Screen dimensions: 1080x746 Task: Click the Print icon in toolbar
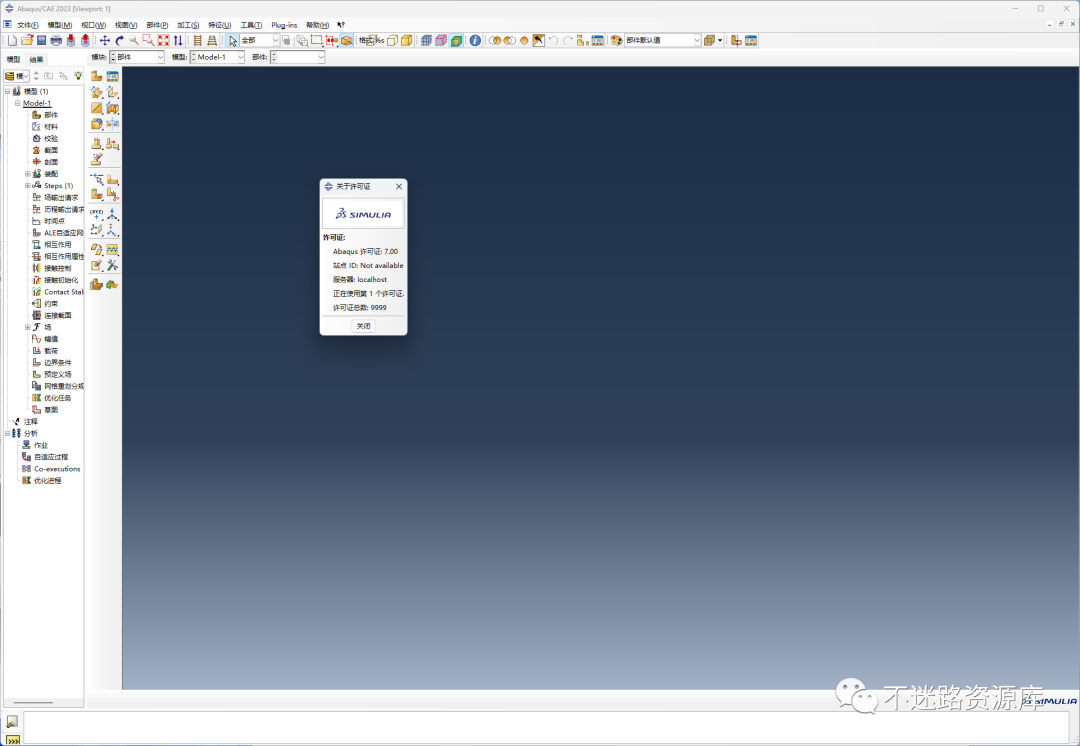(56, 41)
